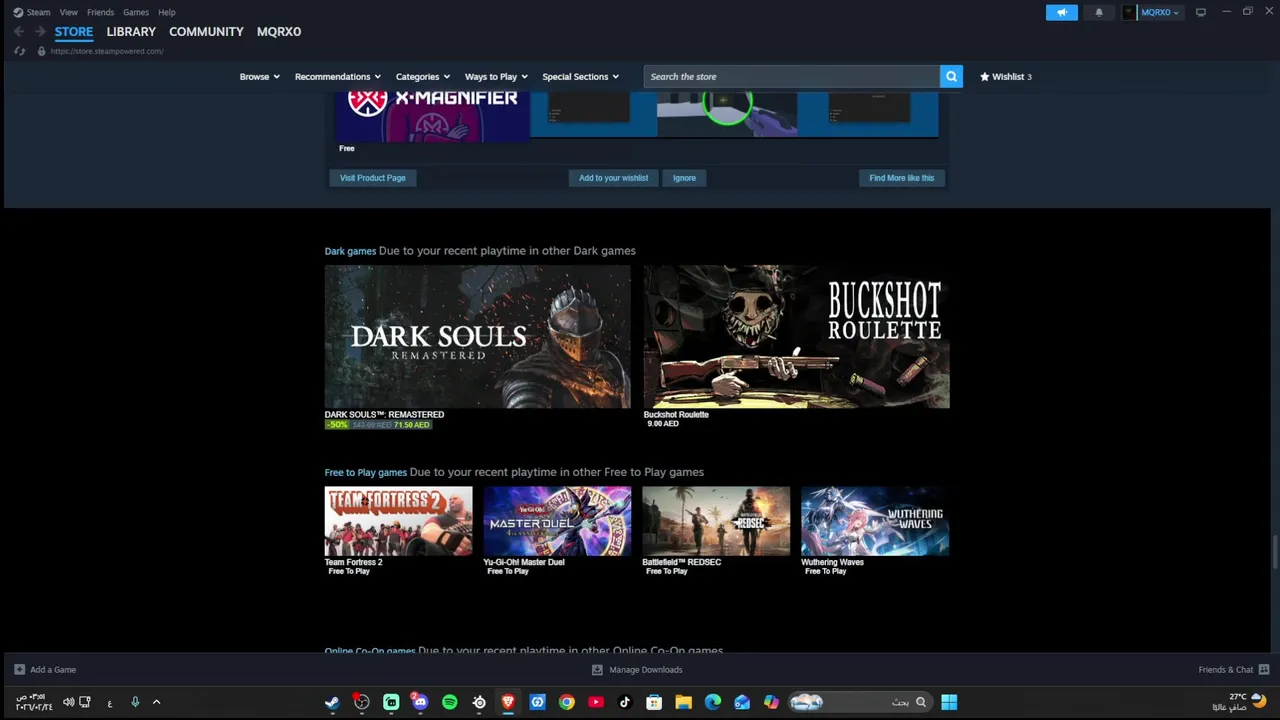Show hidden system tray icons

click(156, 702)
